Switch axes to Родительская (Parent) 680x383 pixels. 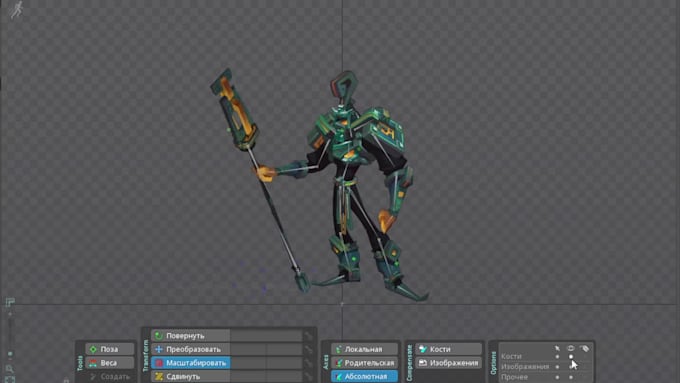(x=365, y=363)
